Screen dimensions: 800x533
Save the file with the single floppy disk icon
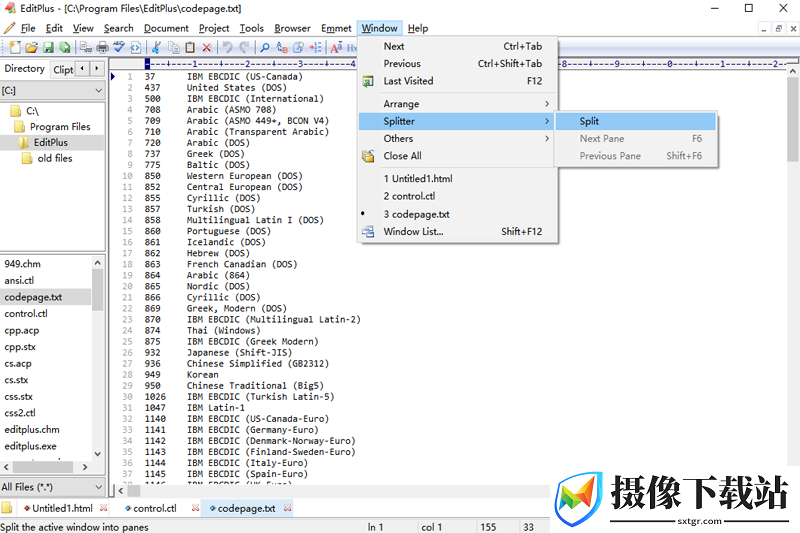pyautogui.click(x=48, y=47)
